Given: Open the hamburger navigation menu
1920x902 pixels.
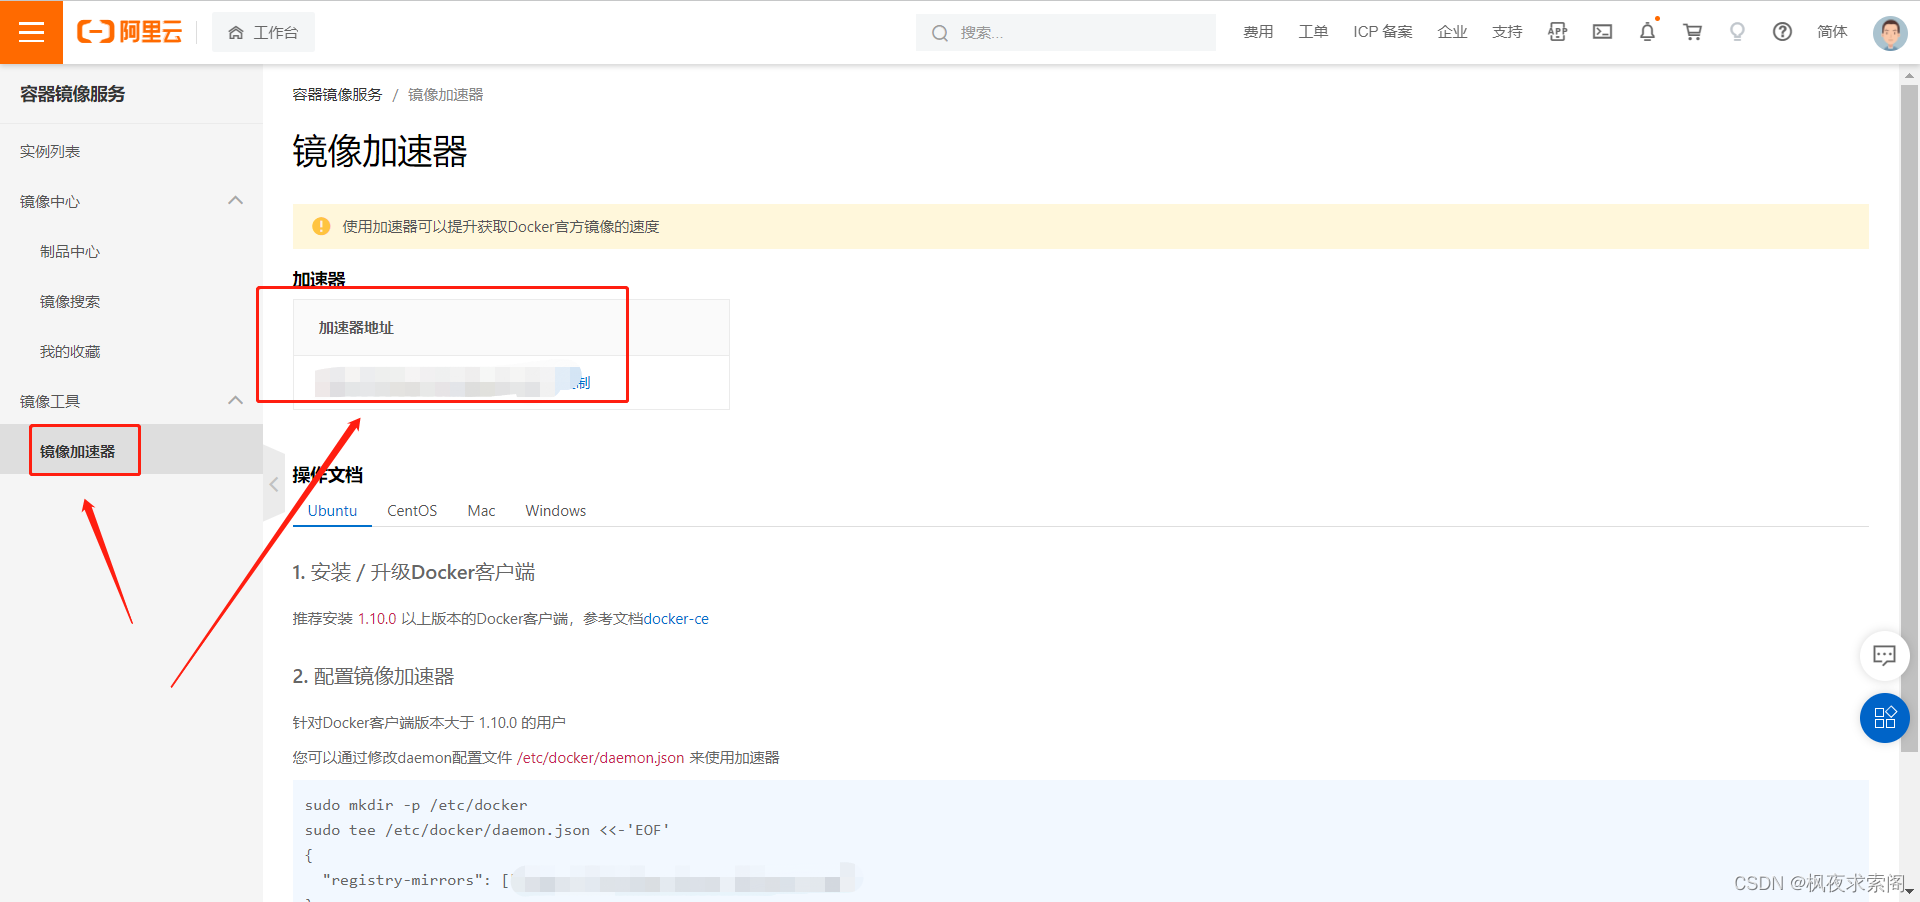Looking at the screenshot, I should (31, 32).
